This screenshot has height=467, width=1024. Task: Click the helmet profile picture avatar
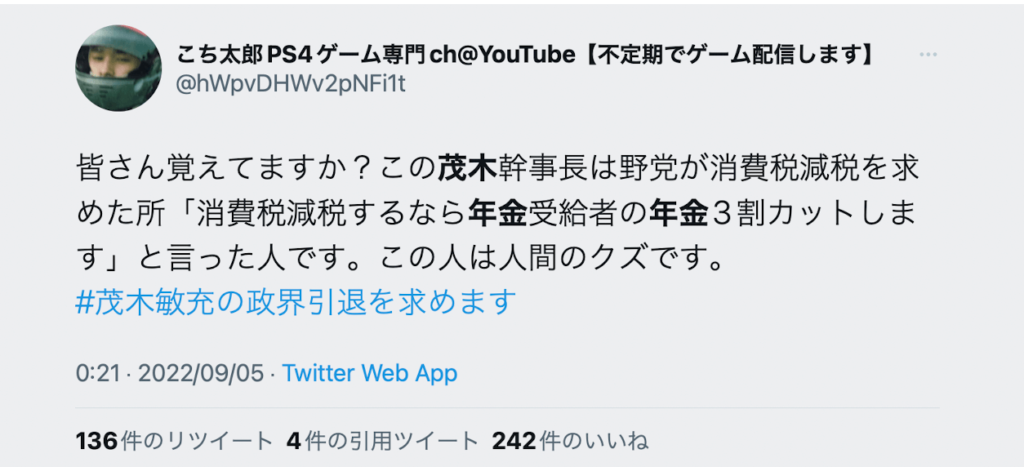point(118,68)
